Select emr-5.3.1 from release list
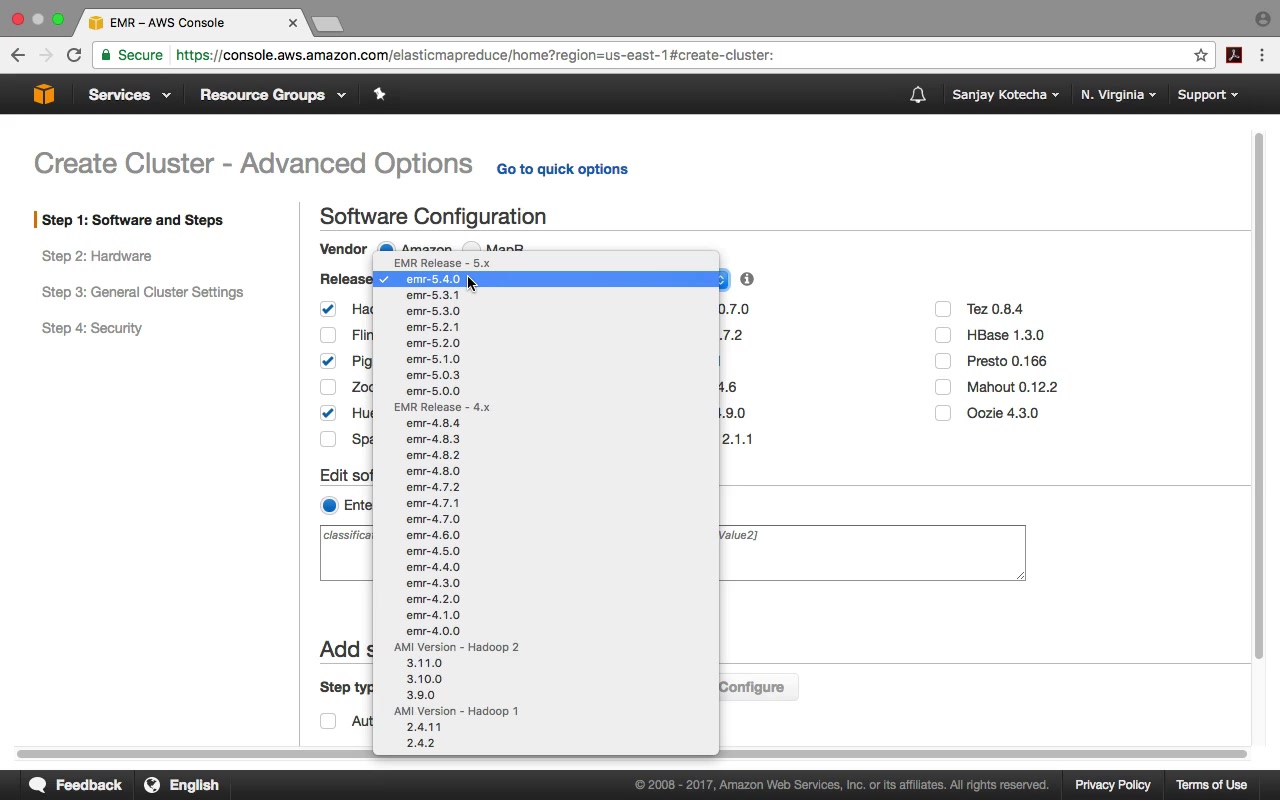 (x=433, y=295)
